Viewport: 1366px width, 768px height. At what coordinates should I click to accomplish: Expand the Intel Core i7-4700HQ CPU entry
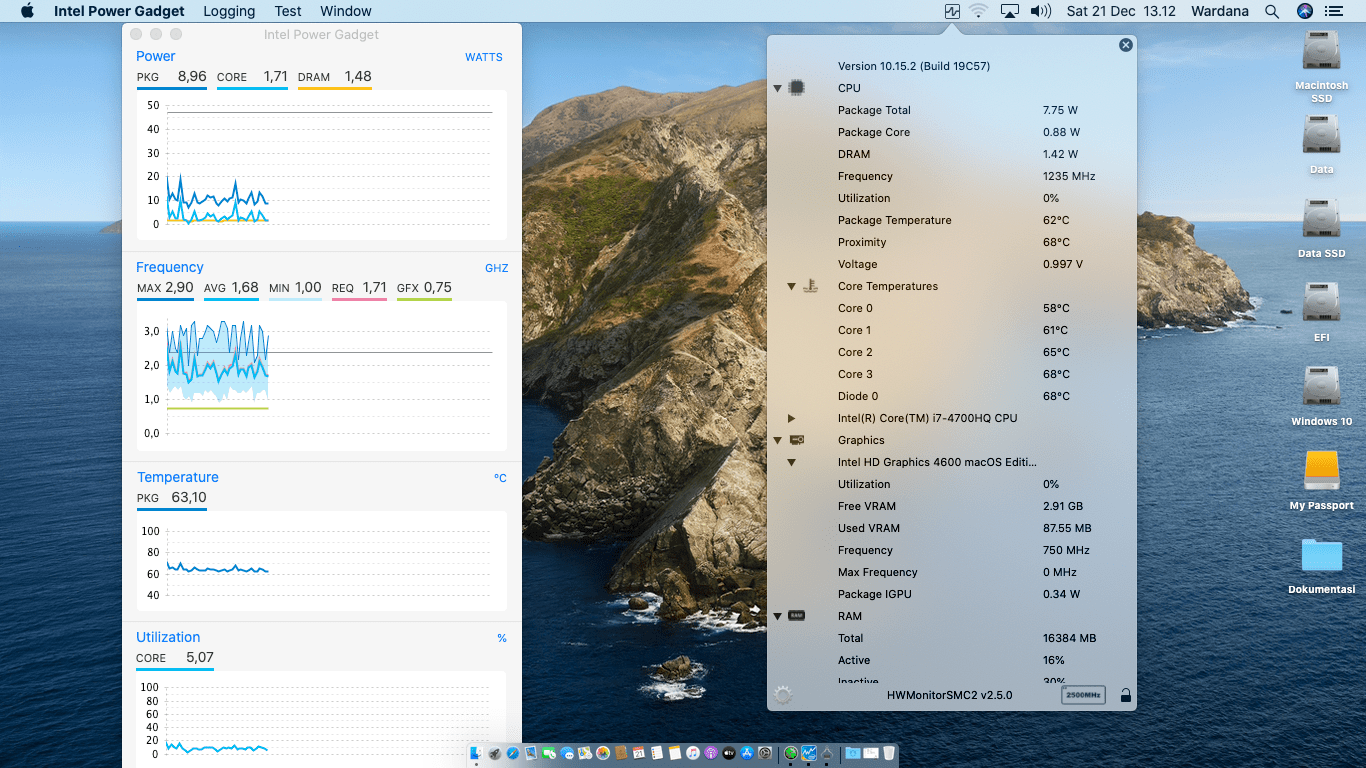(791, 418)
